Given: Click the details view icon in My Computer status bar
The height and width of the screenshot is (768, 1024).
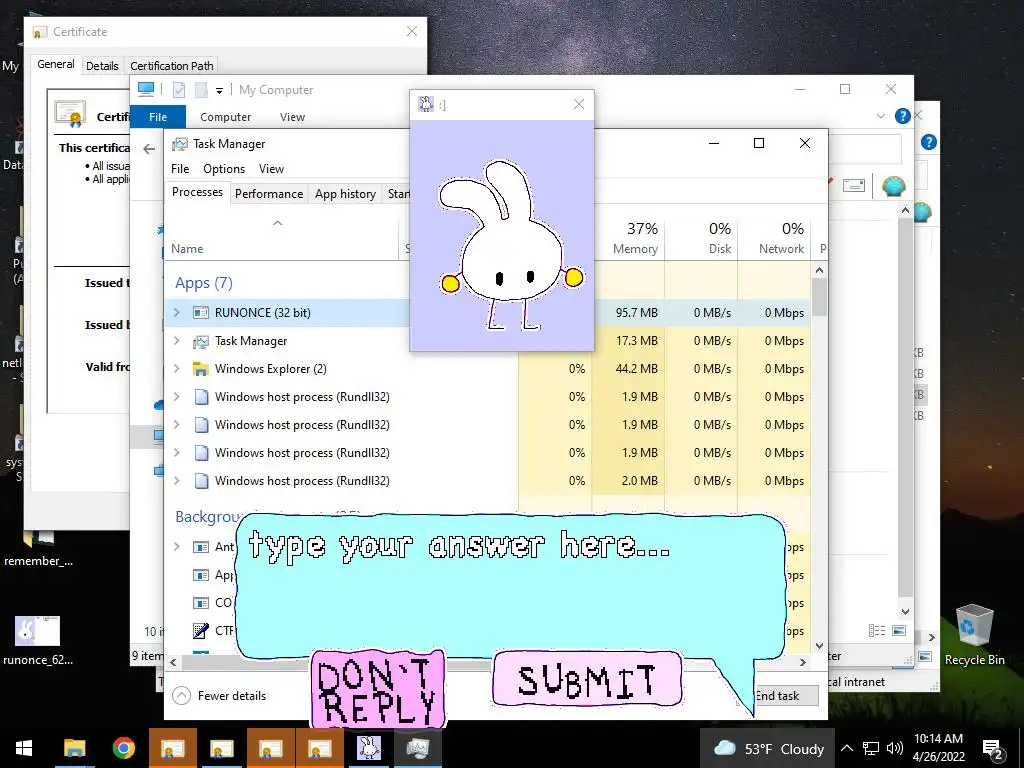Looking at the screenshot, I should (x=877, y=631).
